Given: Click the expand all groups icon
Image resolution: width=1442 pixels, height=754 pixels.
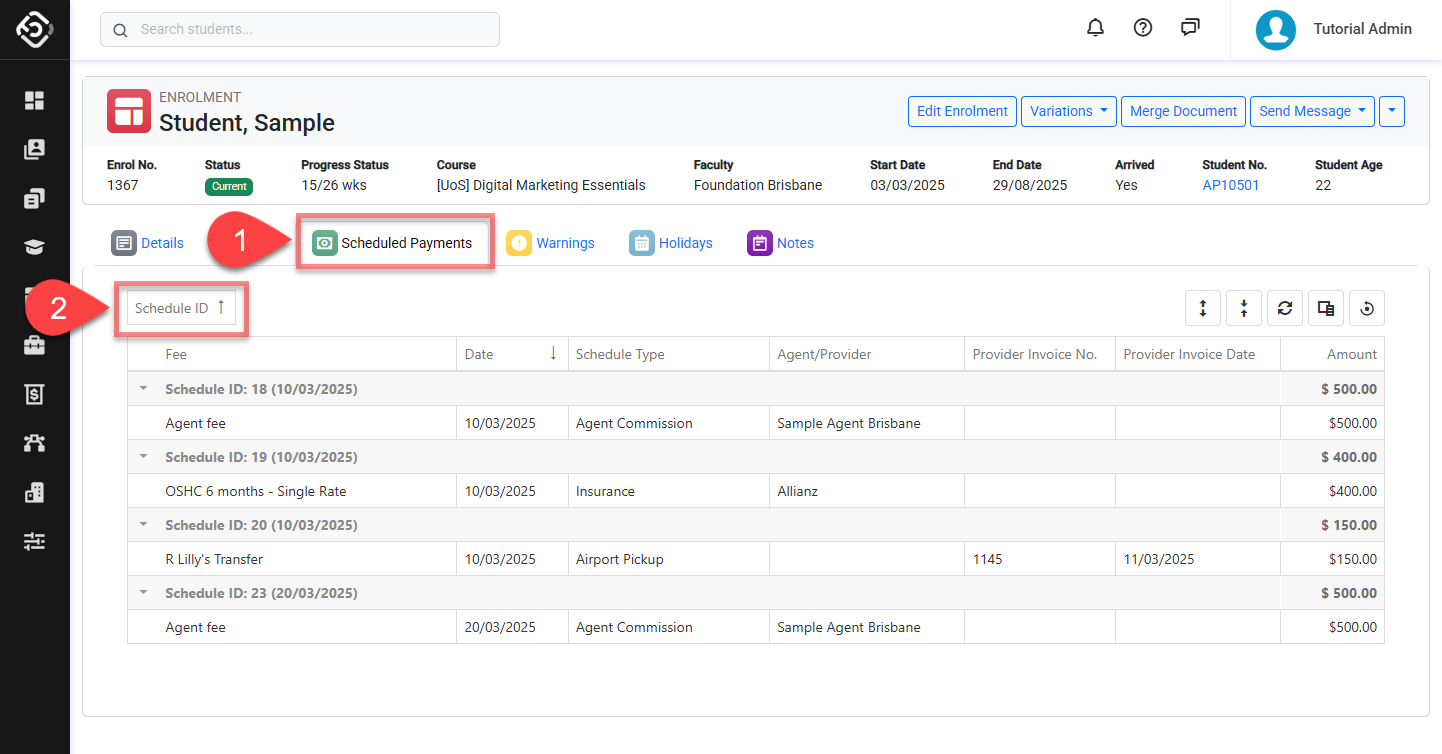Looking at the screenshot, I should point(1203,309).
